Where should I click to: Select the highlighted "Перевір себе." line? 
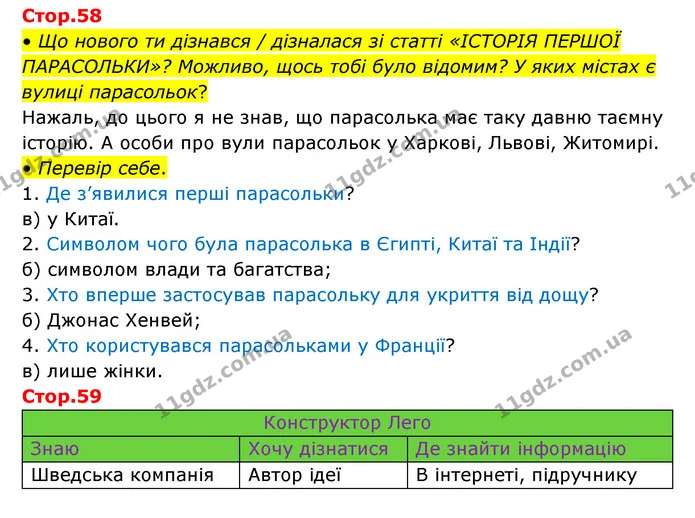[95, 168]
